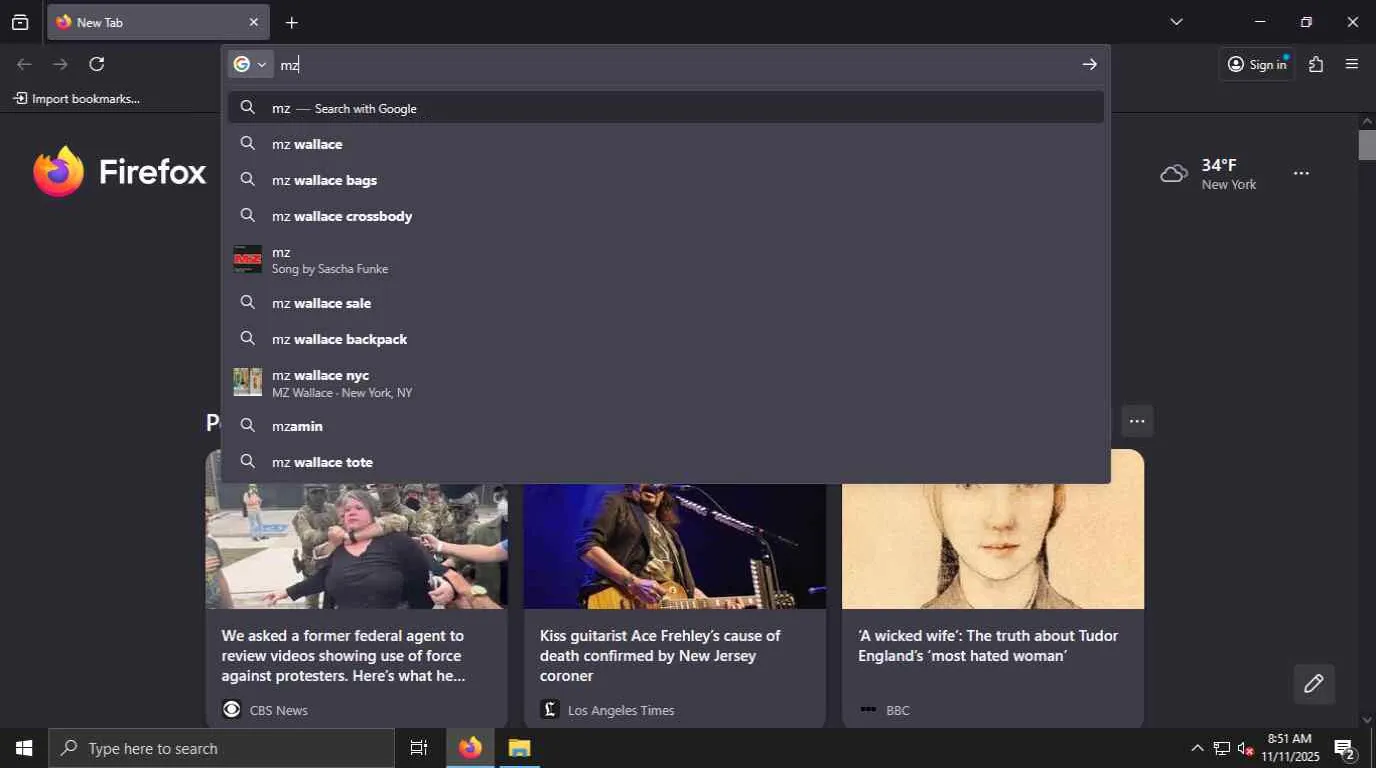This screenshot has height=768, width=1376.
Task: Show hidden system tray icons
Action: tap(1197, 748)
